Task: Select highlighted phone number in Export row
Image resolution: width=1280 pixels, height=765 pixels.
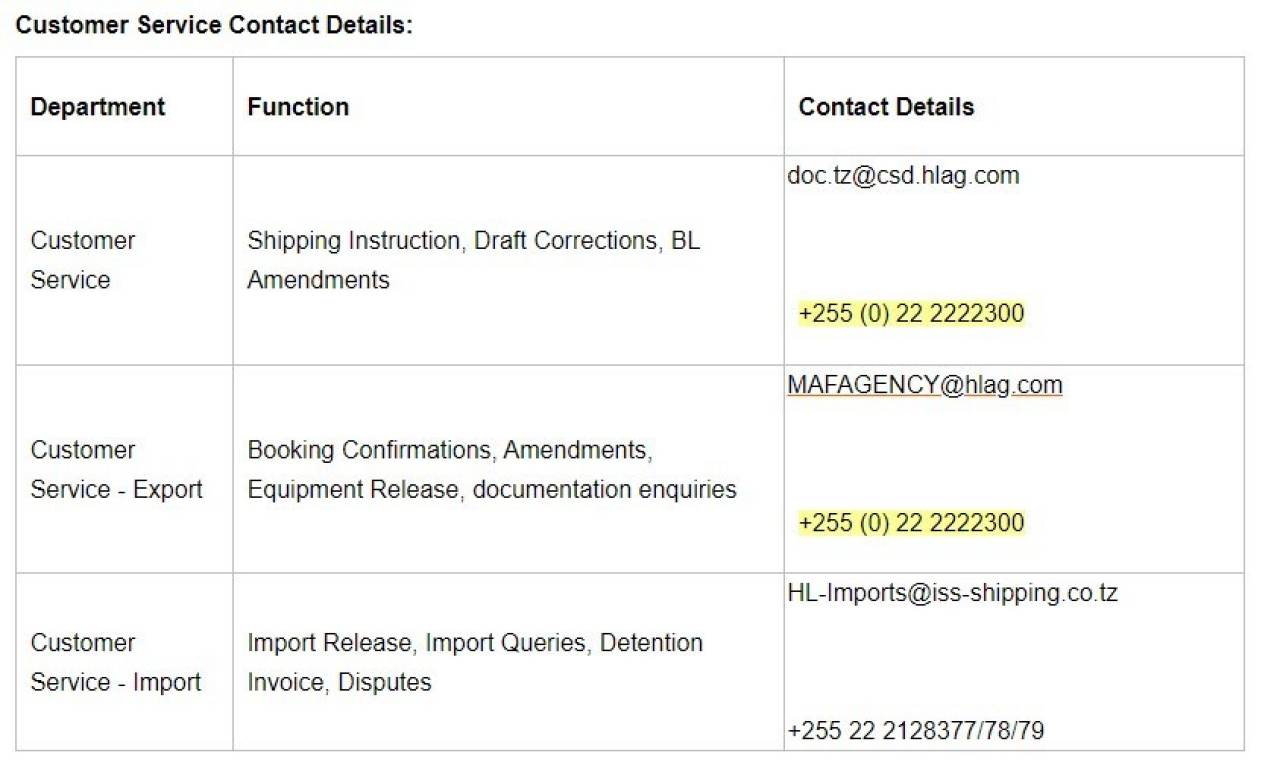Action: tap(912, 523)
